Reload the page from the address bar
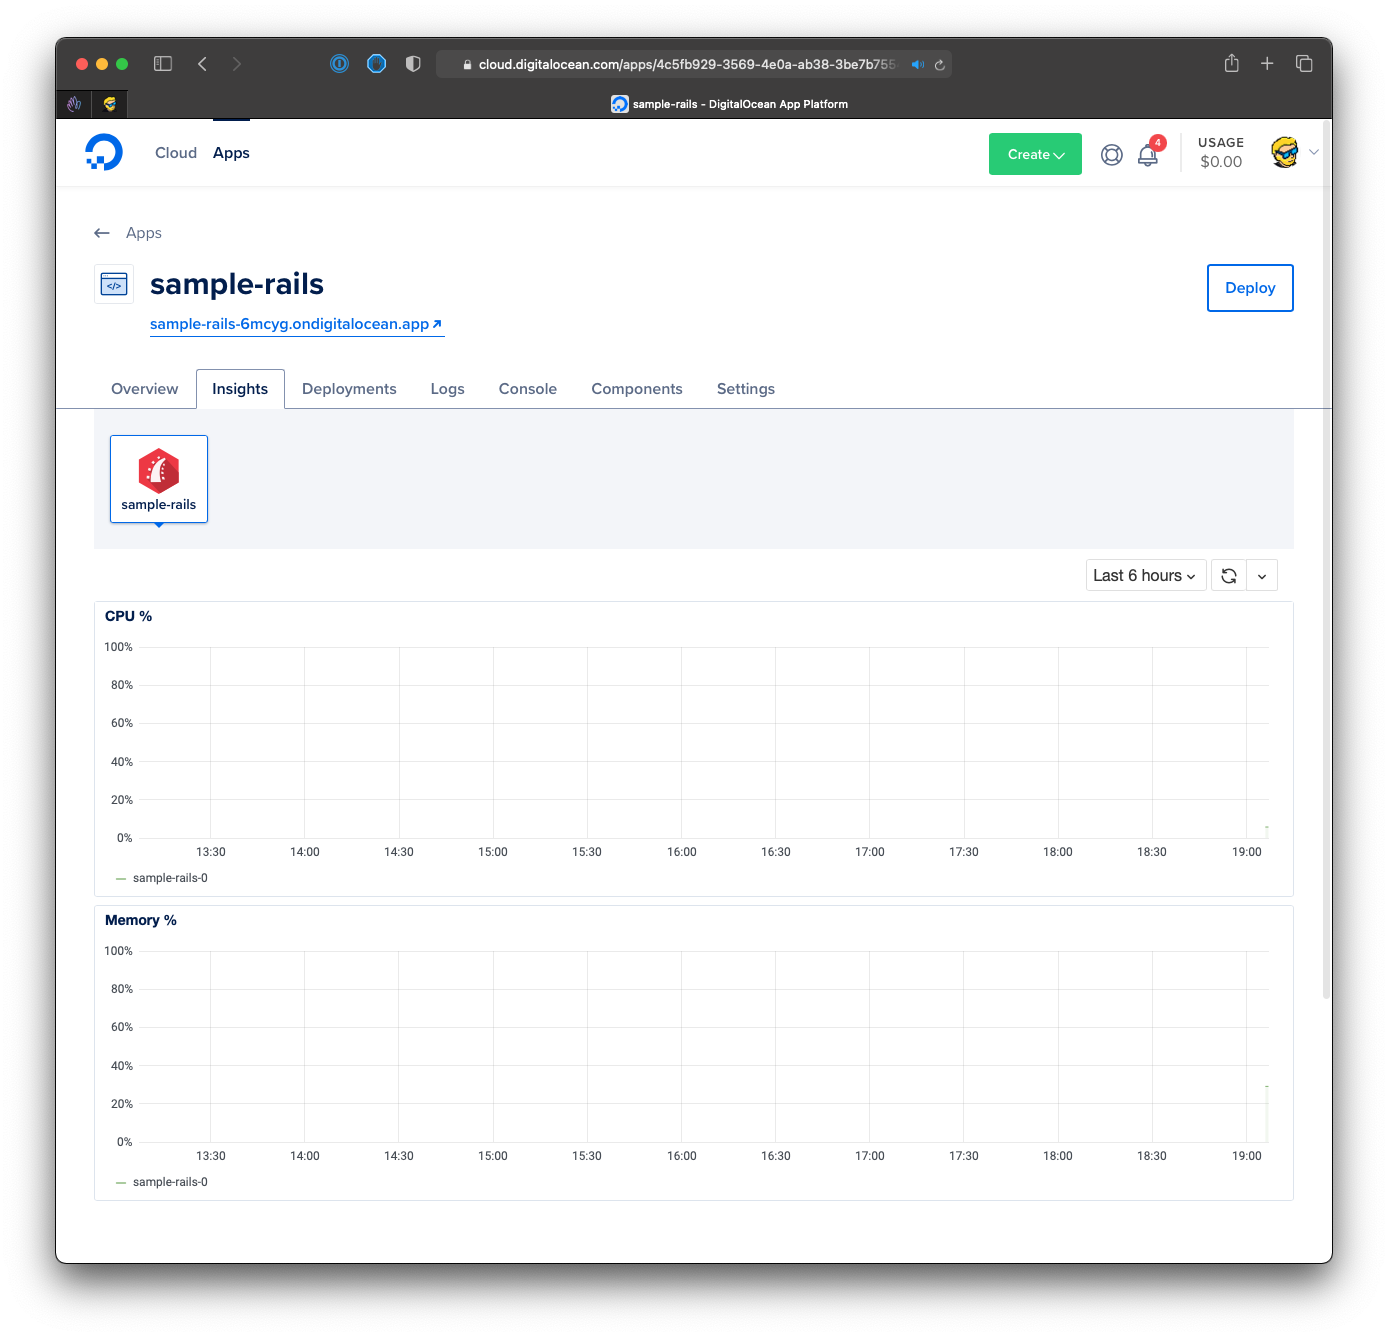The width and height of the screenshot is (1388, 1337). 940,65
